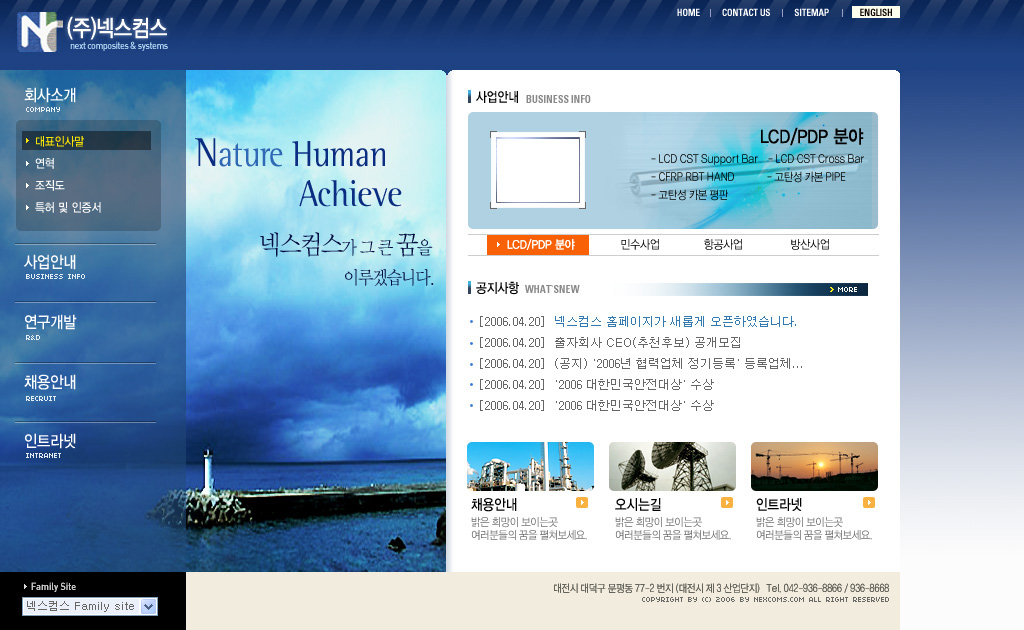Select the LCD/PDP 분야 tab
This screenshot has width=1024, height=630.
coord(538,245)
